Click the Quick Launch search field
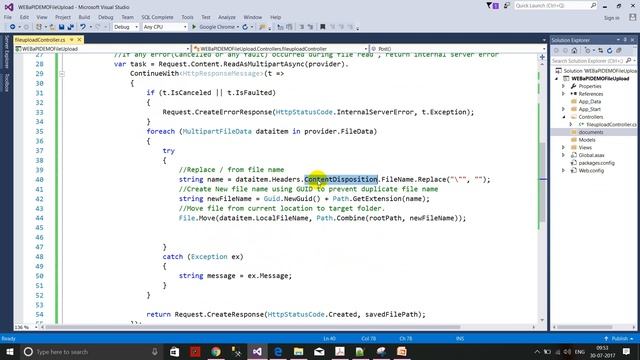This screenshot has height=360, width=640. pos(555,5)
